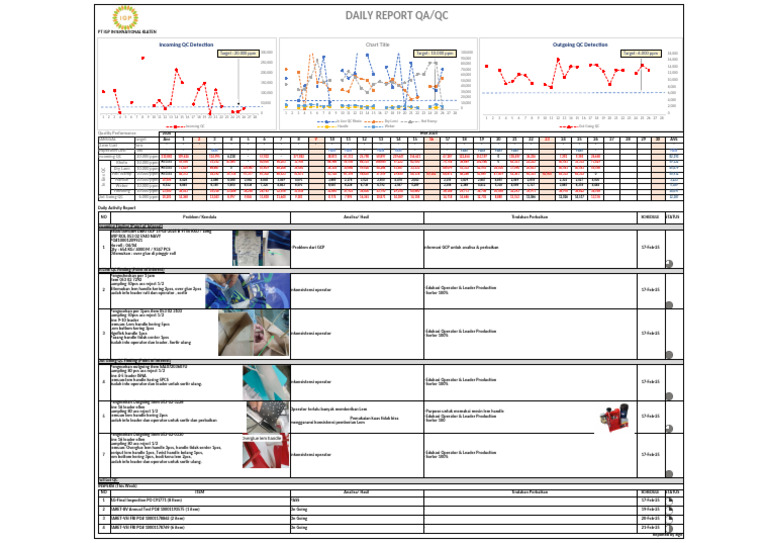The width and height of the screenshot is (768, 543).
Task: Select the 'DAILY REPORT QA/QC' heading
Action: pyautogui.click(x=396, y=15)
